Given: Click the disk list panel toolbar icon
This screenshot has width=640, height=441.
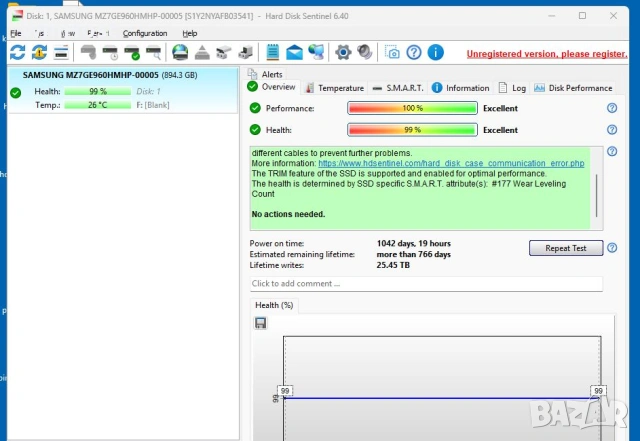Looking at the screenshot, I should click(x=61, y=52).
